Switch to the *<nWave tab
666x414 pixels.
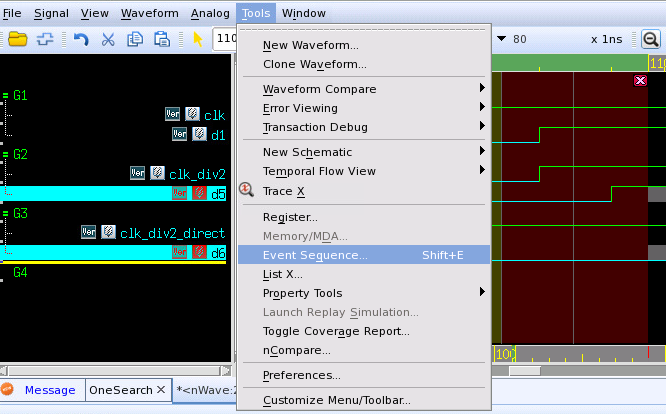[x=206, y=390]
